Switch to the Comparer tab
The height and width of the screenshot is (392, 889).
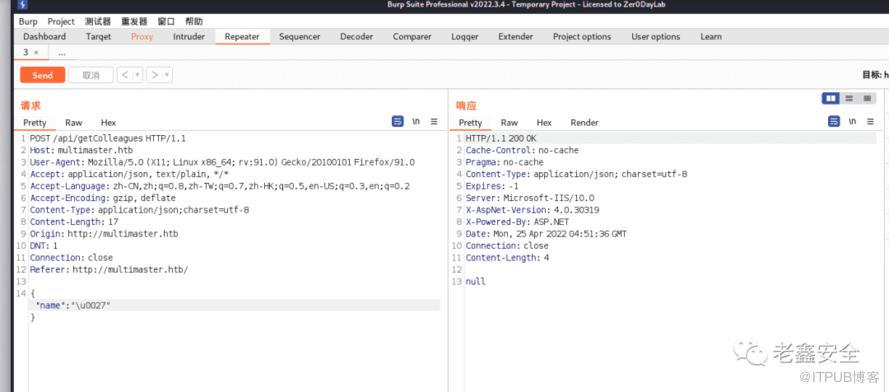click(x=412, y=36)
